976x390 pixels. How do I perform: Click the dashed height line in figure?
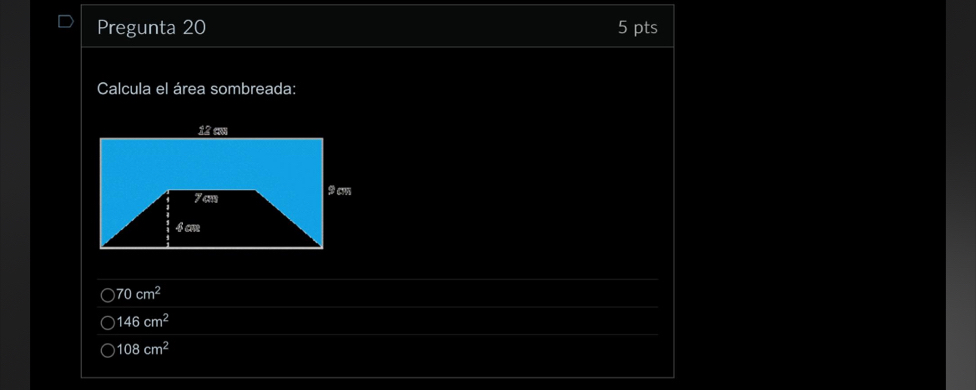click(168, 218)
